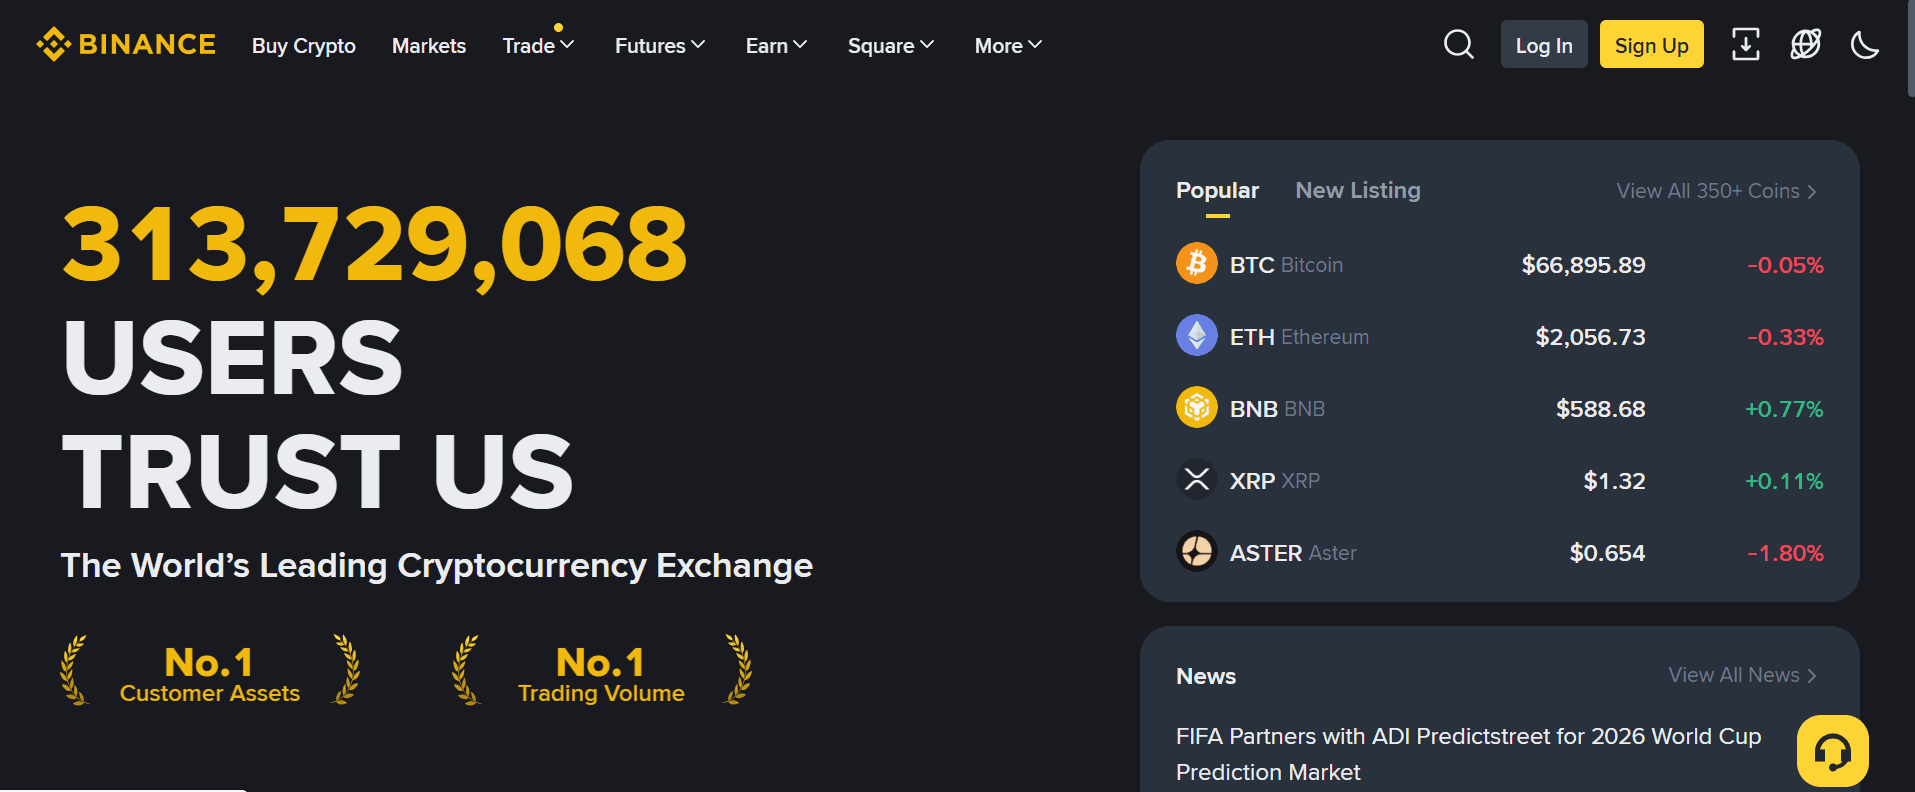Click the Bitcoin coin icon

1196,263
